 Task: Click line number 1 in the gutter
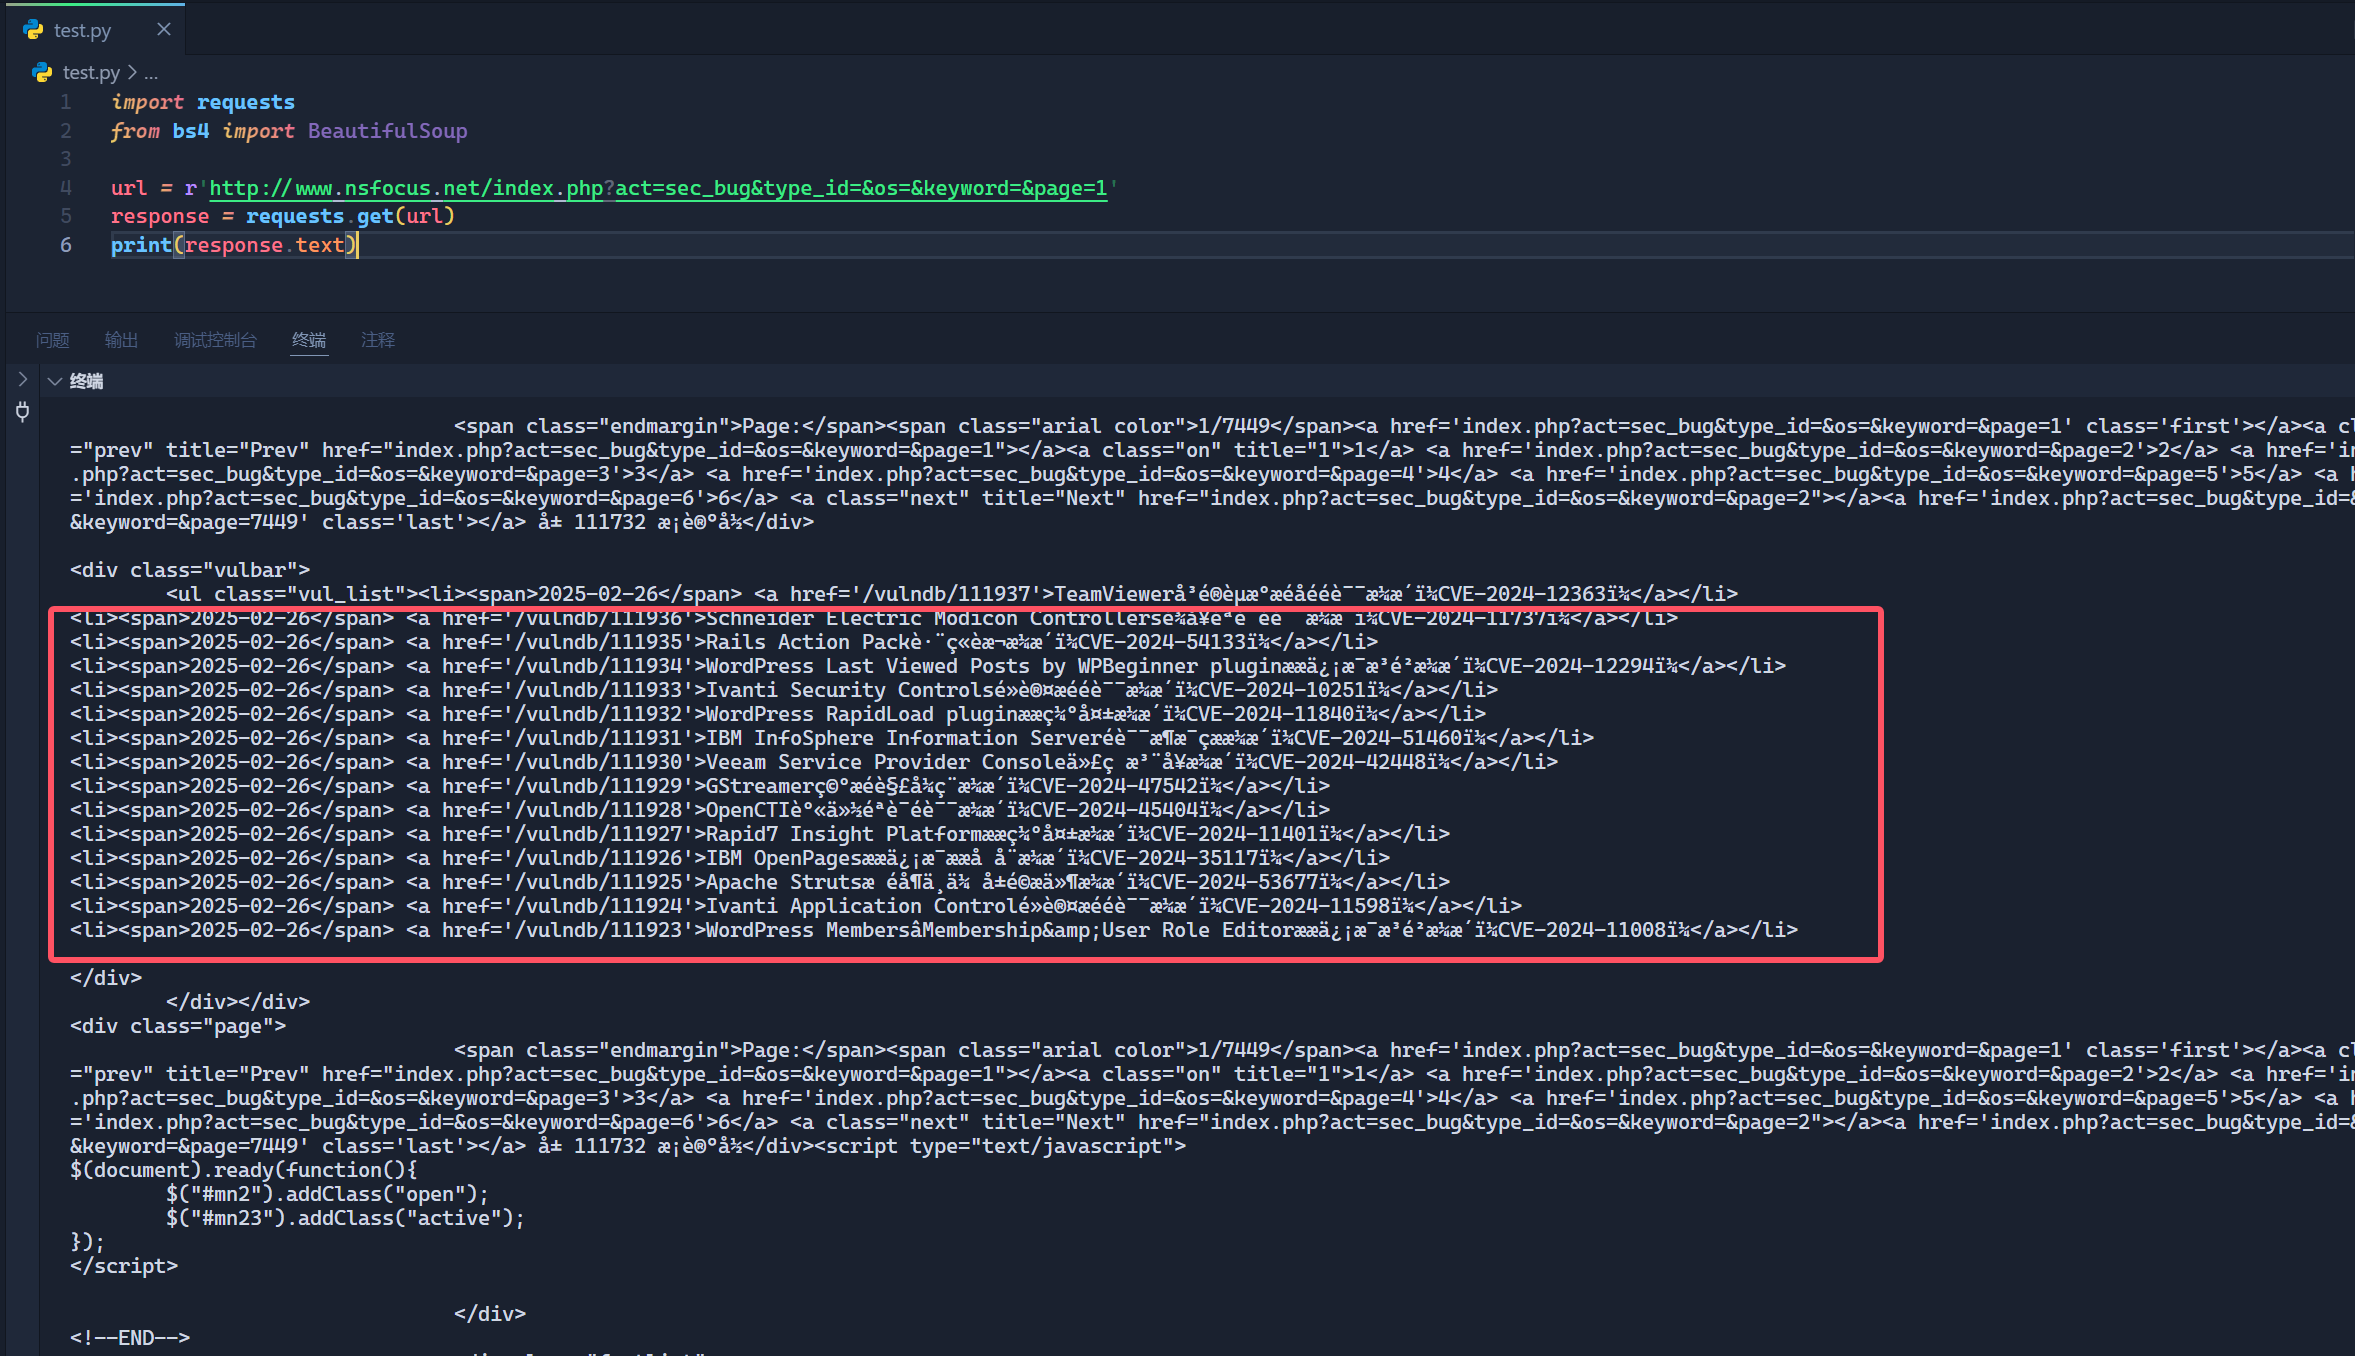coord(65,102)
